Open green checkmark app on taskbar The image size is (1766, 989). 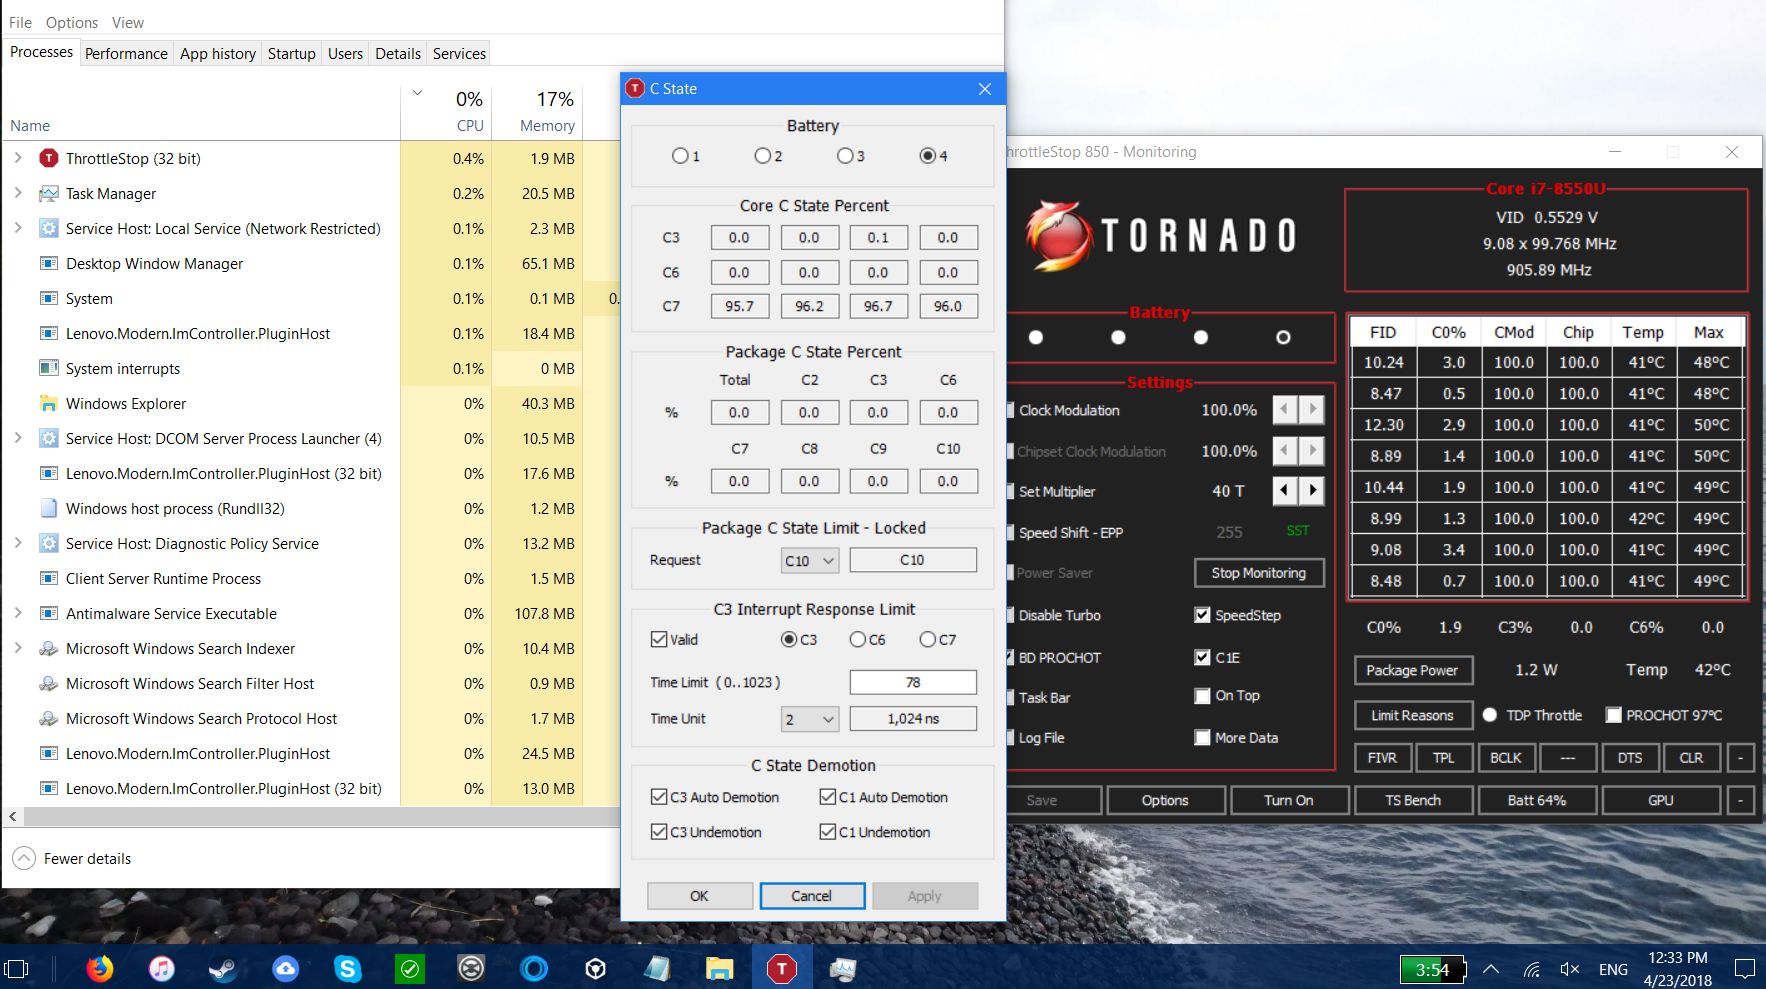[410, 968]
